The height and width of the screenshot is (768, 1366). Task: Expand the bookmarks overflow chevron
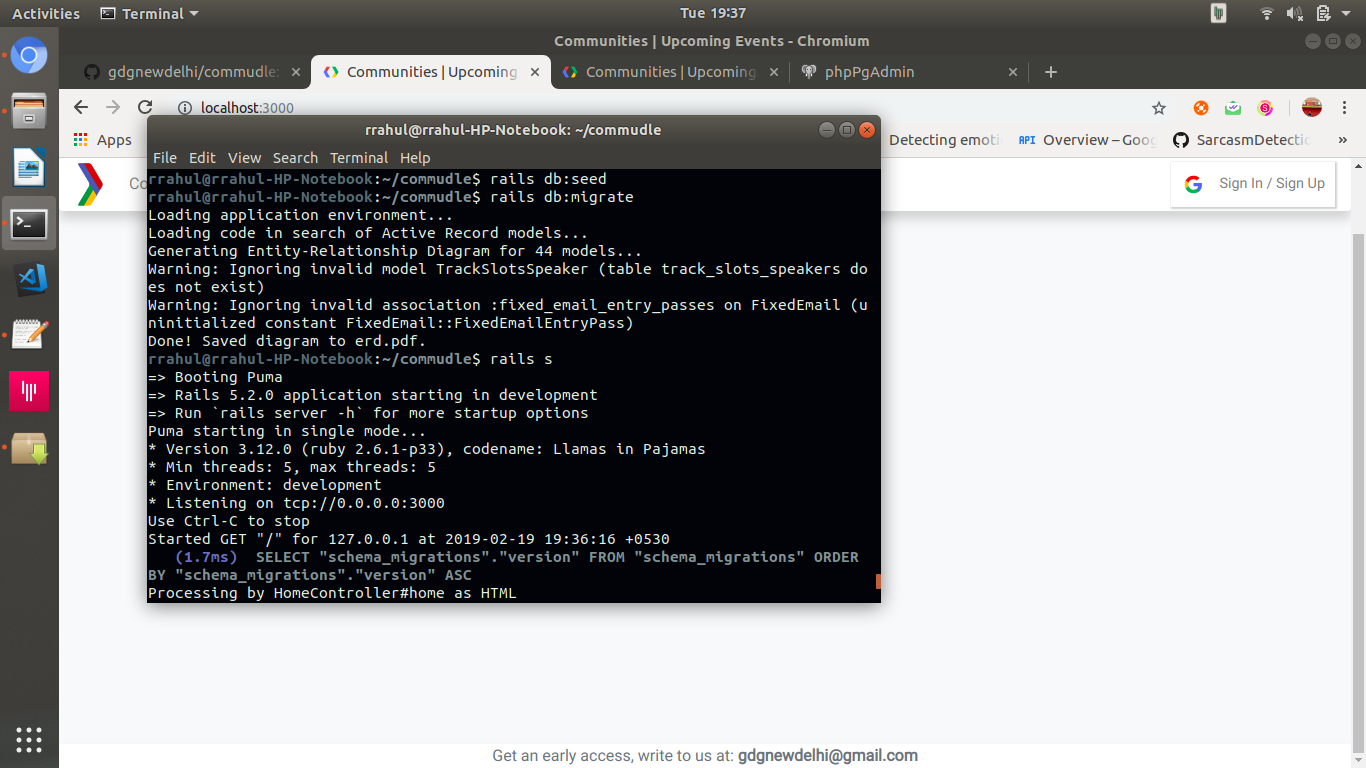click(1343, 140)
